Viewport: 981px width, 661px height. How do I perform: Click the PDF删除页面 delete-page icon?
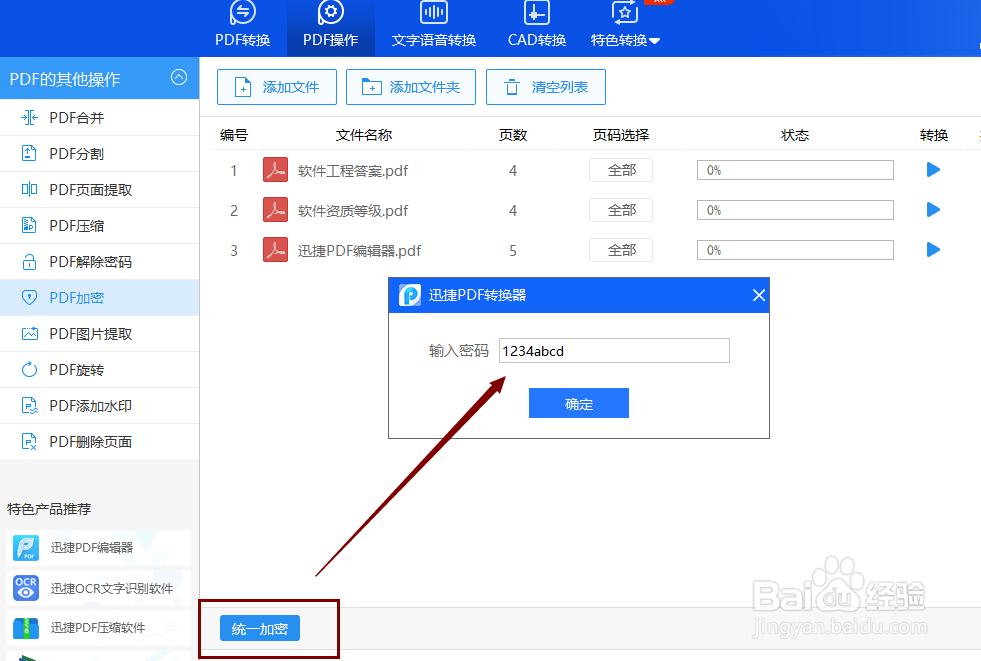(x=29, y=442)
